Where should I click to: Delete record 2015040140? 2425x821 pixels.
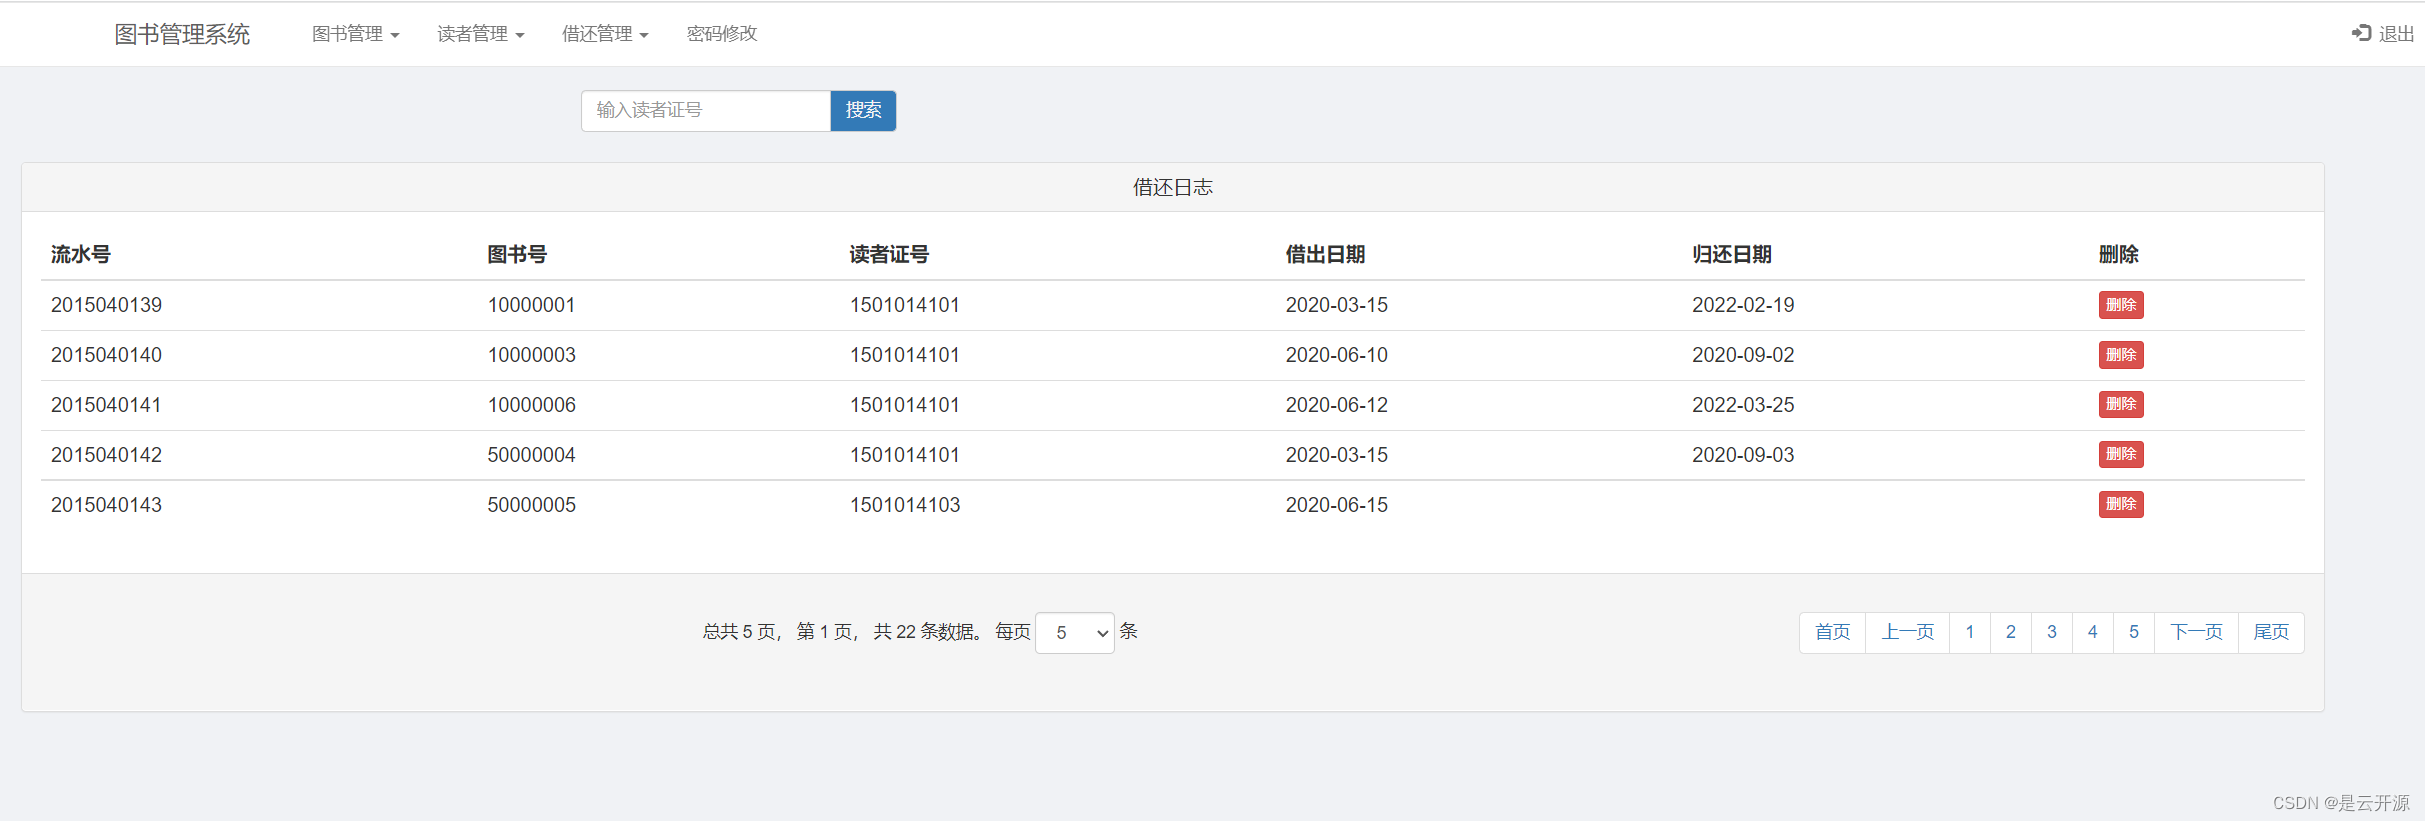pos(2120,355)
